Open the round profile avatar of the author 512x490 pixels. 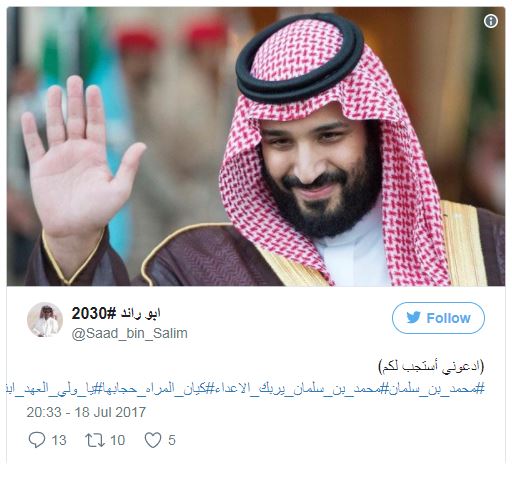[x=45, y=320]
